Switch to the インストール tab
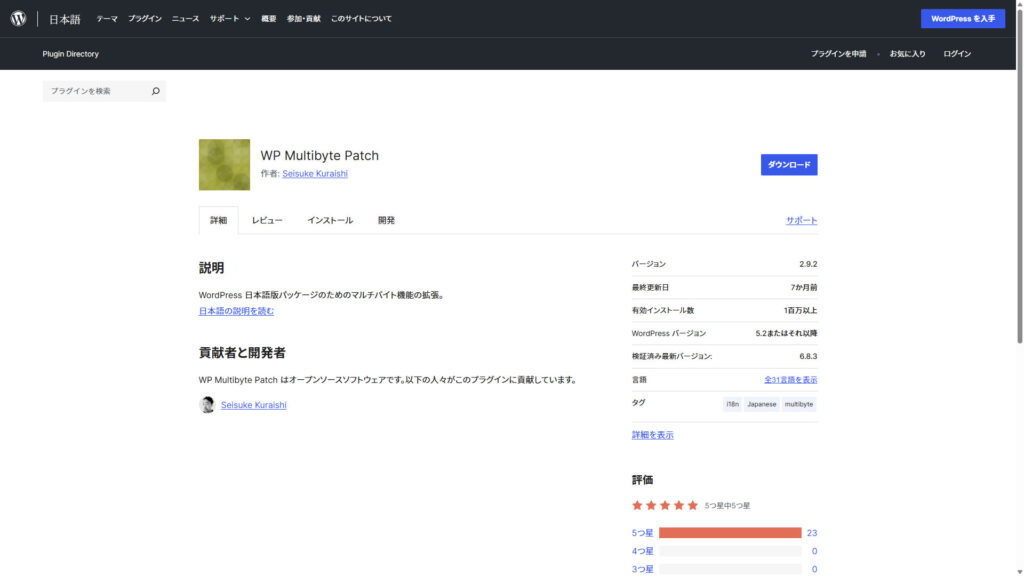Screen dimensions: 1024x576 point(330,220)
